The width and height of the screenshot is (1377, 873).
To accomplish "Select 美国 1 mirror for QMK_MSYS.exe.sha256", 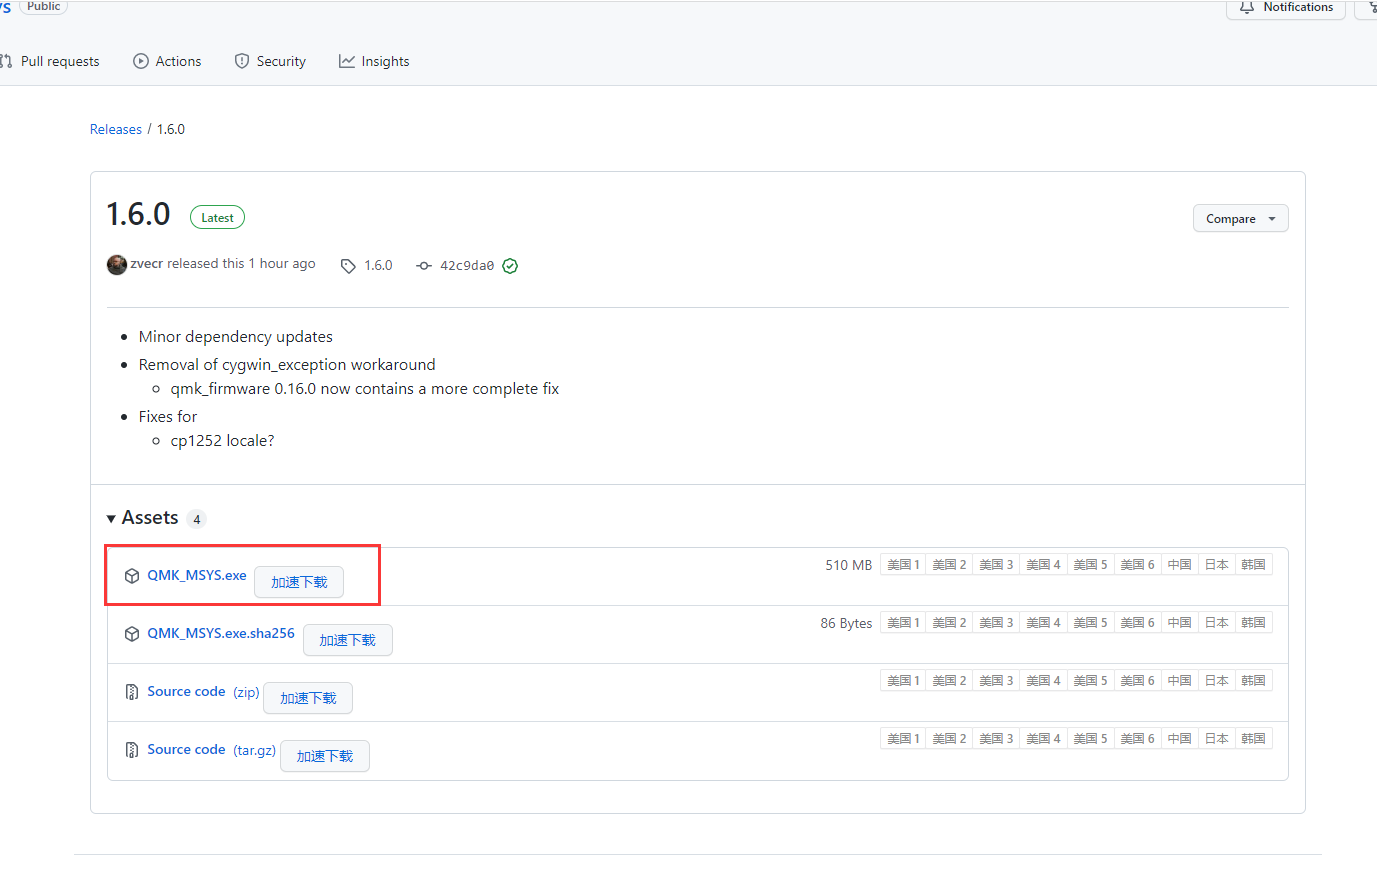I will [903, 623].
